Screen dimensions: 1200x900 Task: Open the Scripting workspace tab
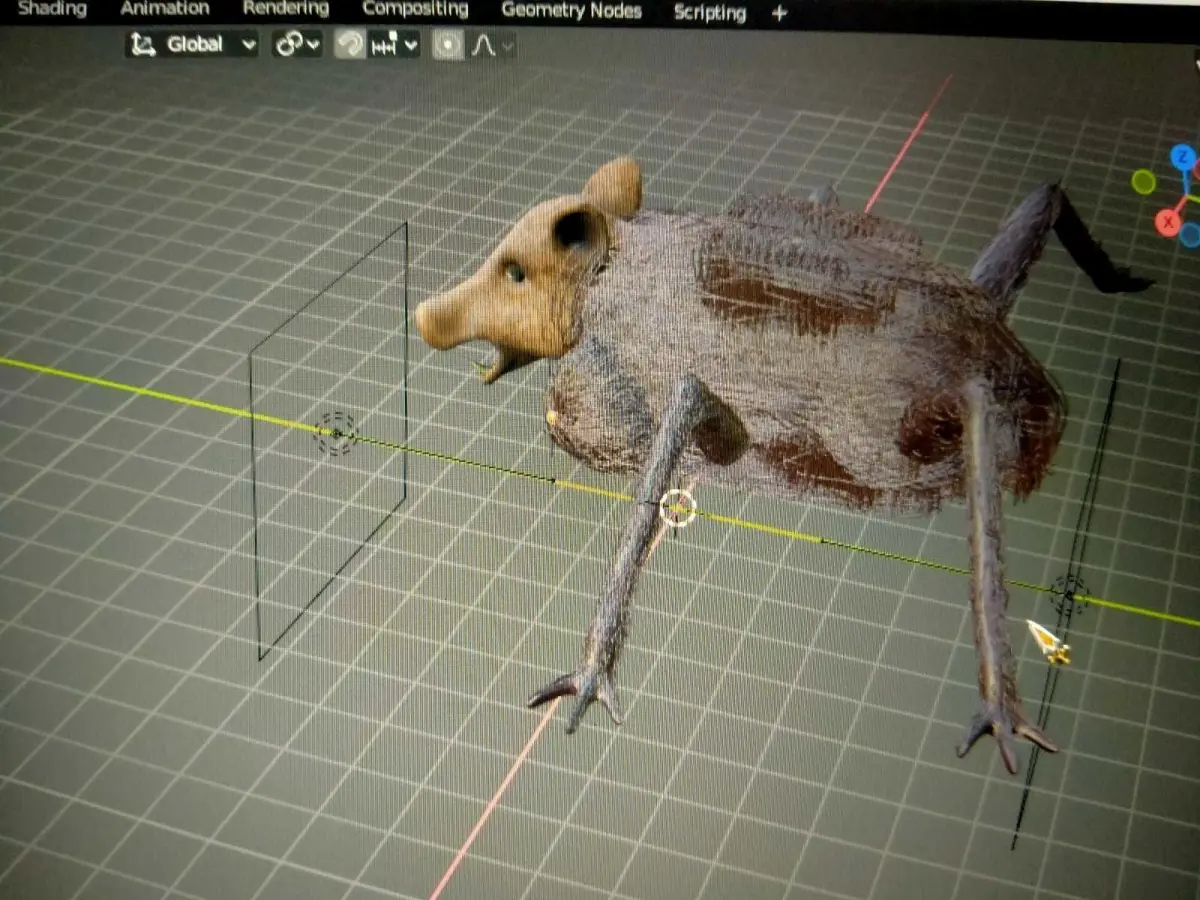pos(709,13)
